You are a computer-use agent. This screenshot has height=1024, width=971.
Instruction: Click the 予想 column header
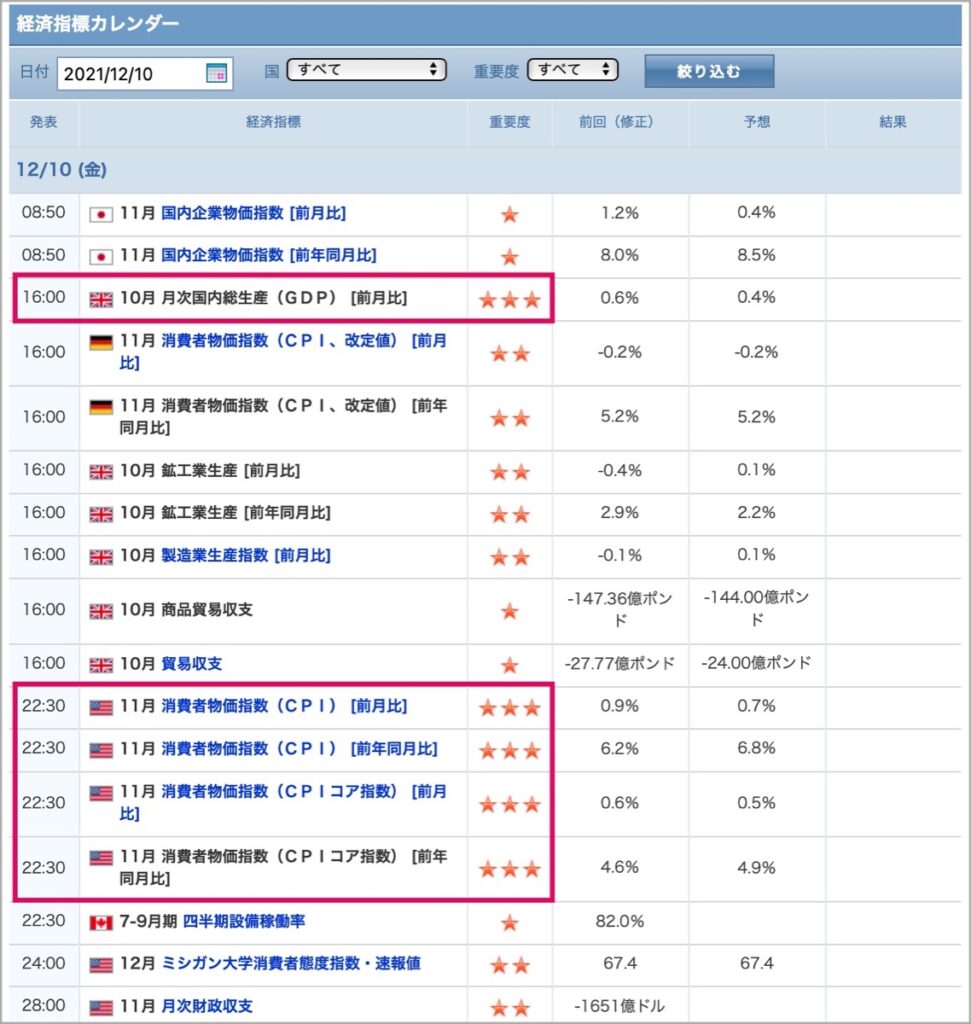tap(757, 122)
